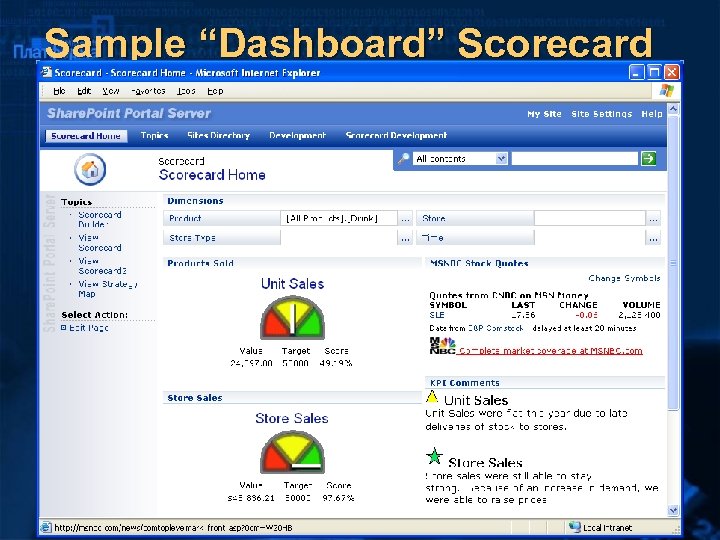Click the yellow warning triangle for Unit Sales
This screenshot has height=540, width=720.
point(432,397)
